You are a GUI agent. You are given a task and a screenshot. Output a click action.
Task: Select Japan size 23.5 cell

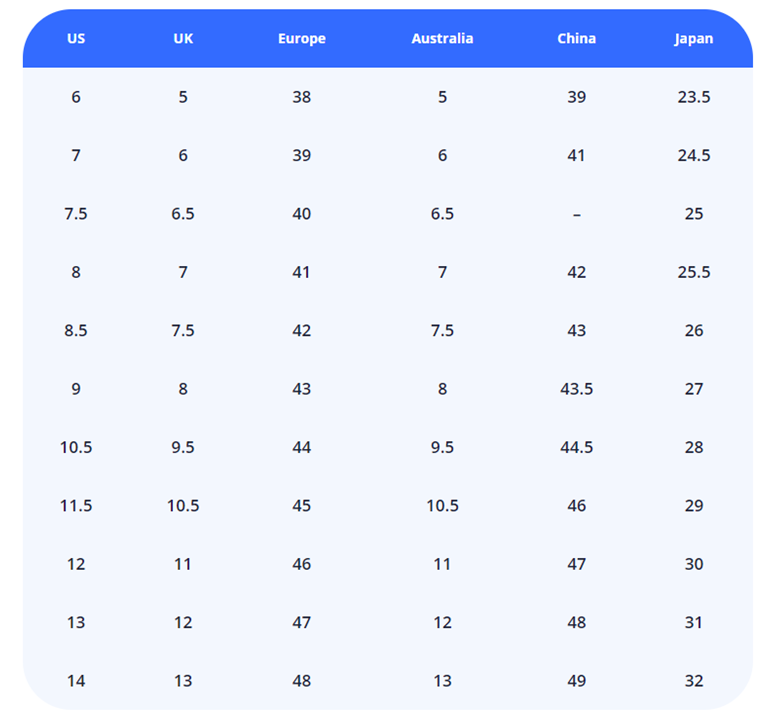[694, 97]
